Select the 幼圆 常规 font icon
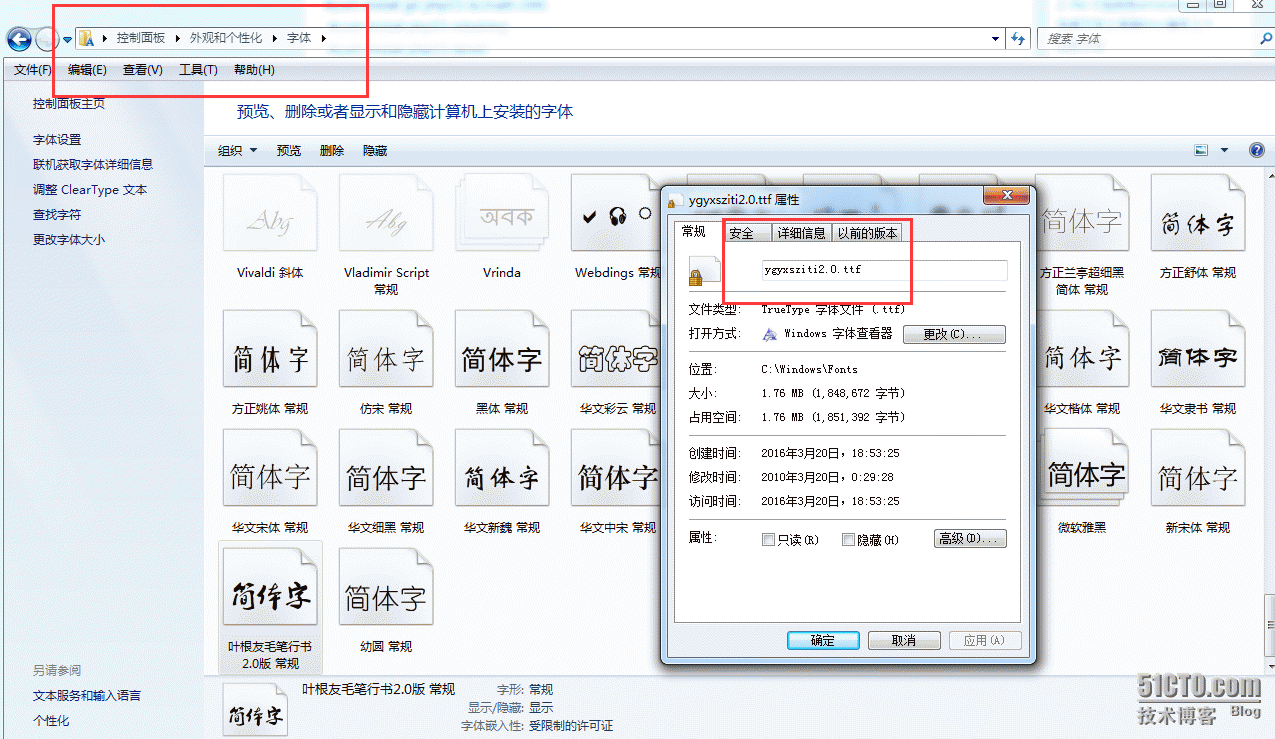Screen dimensions: 1275x739 [x=386, y=588]
